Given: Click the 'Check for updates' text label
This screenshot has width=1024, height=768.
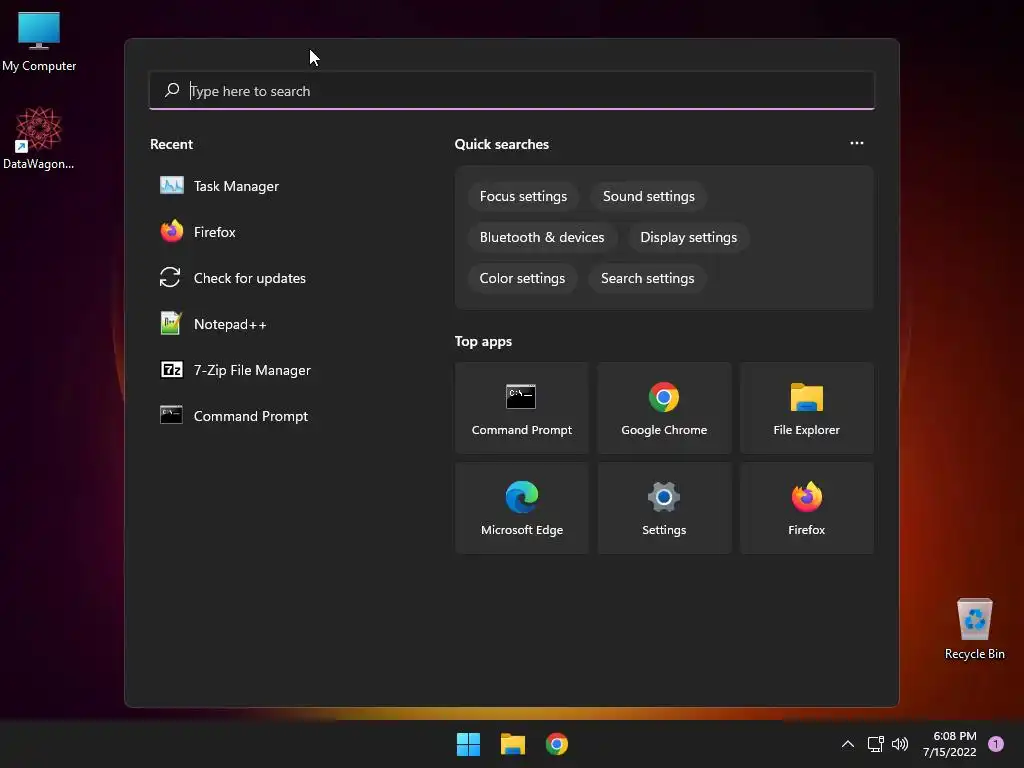Looking at the screenshot, I should pyautogui.click(x=249, y=278).
